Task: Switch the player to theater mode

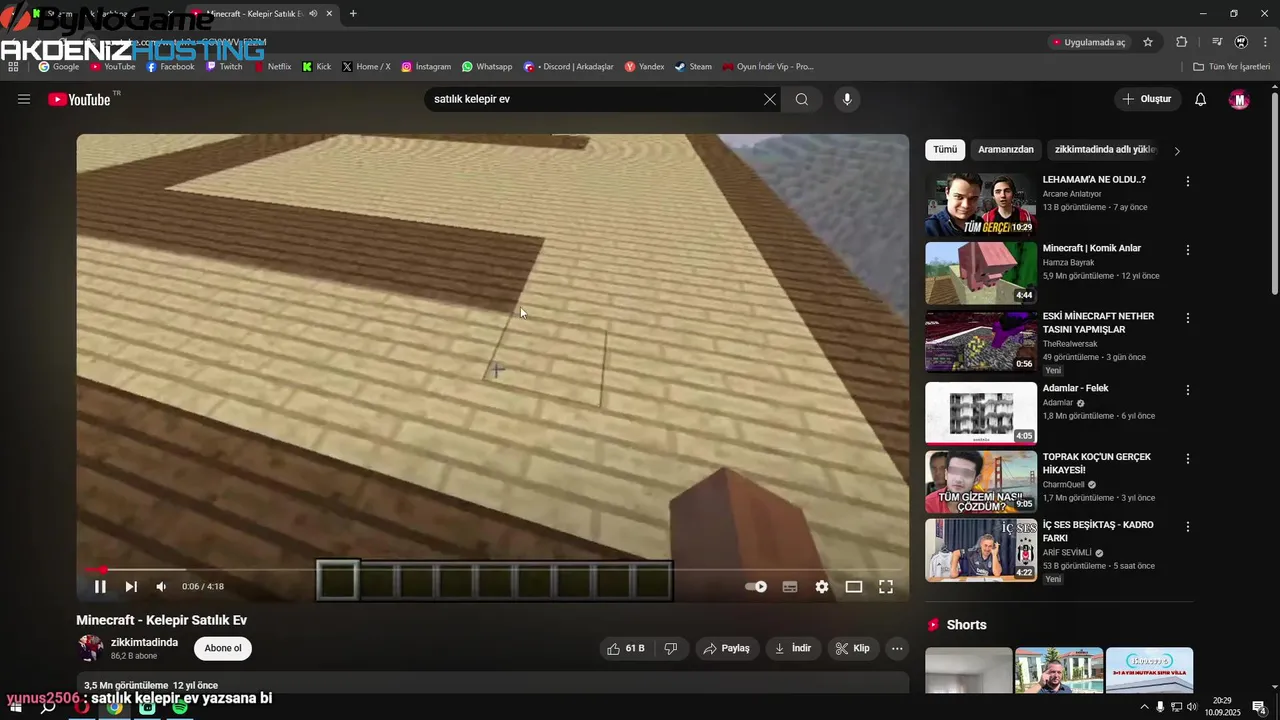Action: (854, 587)
